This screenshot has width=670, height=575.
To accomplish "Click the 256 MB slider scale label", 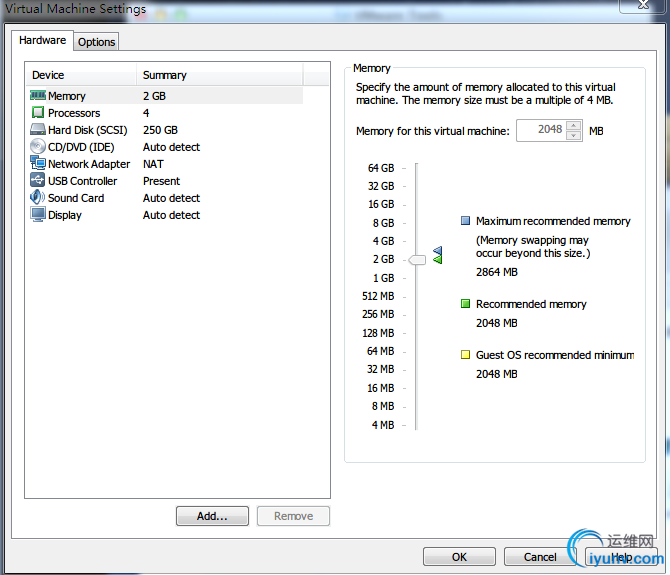I will click(x=378, y=314).
